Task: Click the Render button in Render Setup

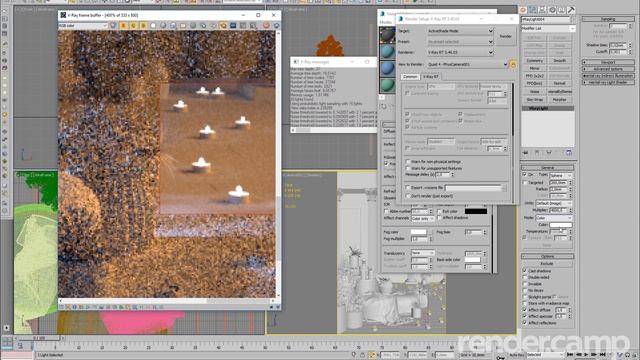Action: click(x=506, y=36)
